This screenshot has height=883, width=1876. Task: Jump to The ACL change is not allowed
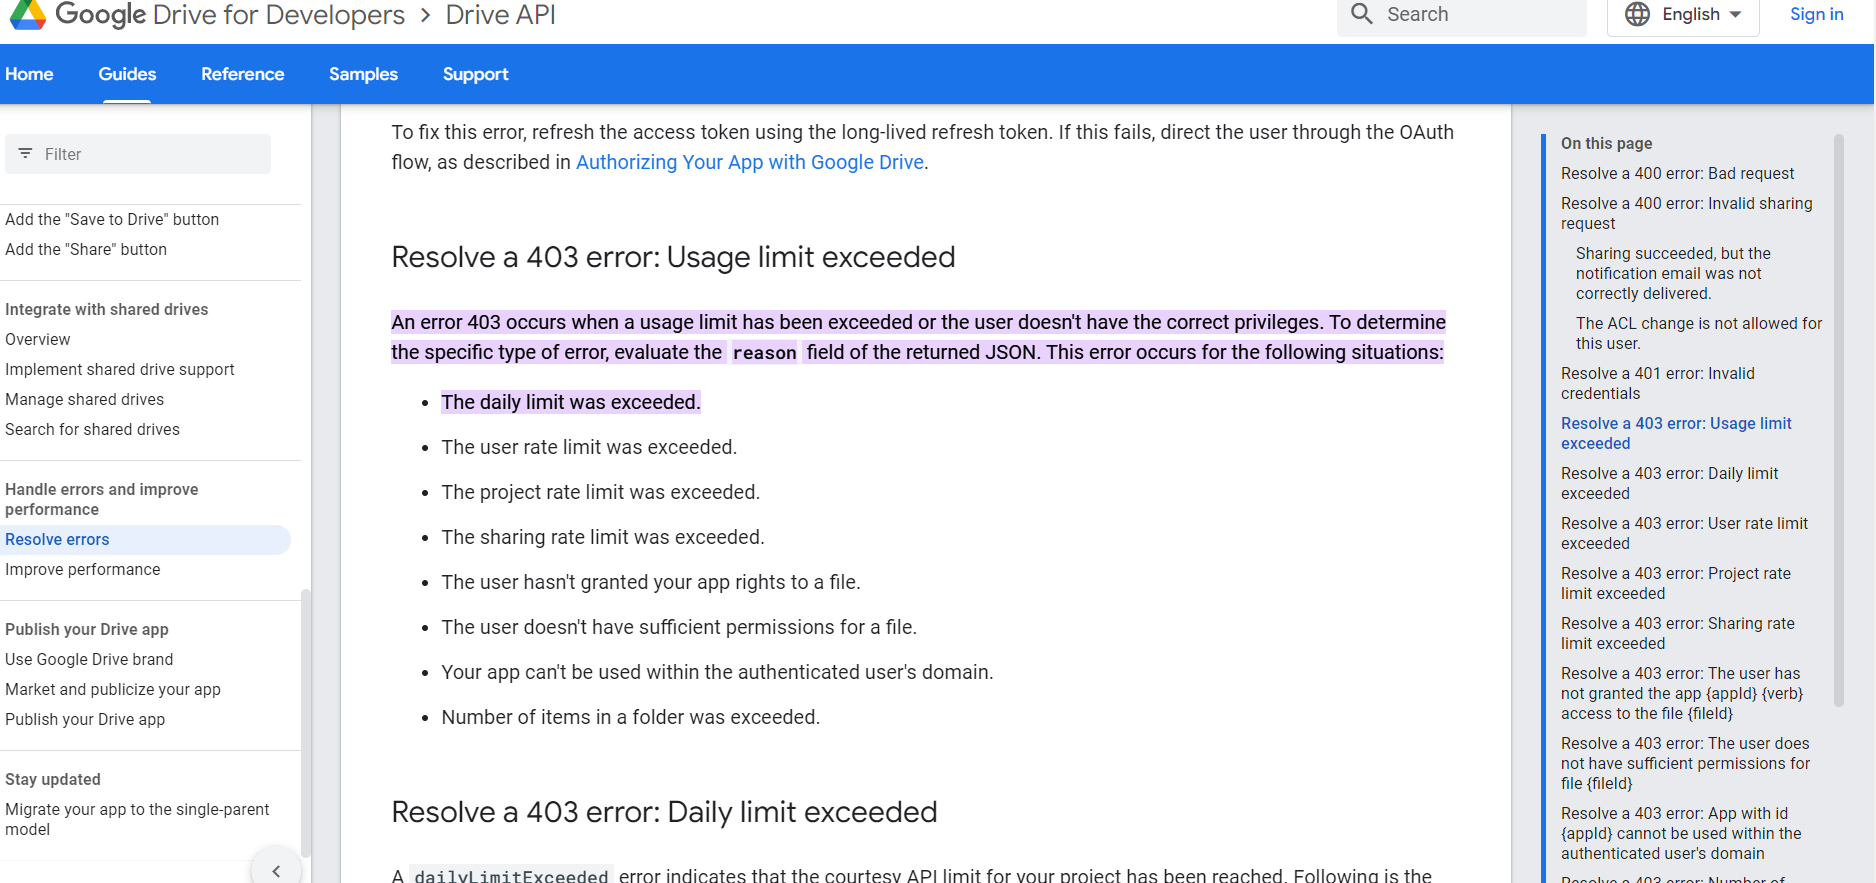(1699, 333)
